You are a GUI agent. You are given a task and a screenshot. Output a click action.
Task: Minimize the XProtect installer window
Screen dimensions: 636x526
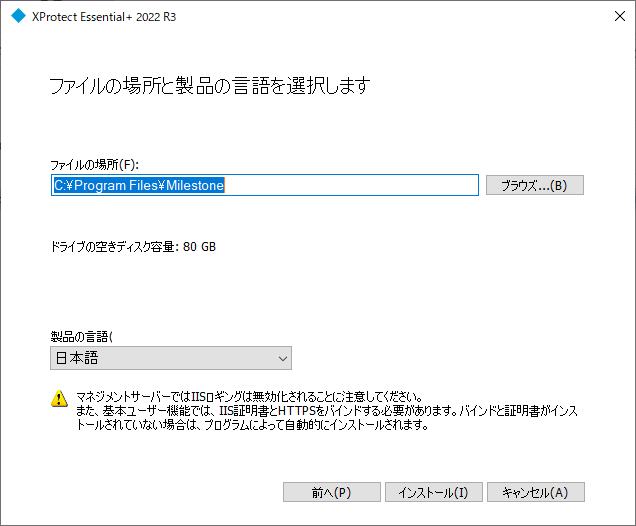coord(519,16)
